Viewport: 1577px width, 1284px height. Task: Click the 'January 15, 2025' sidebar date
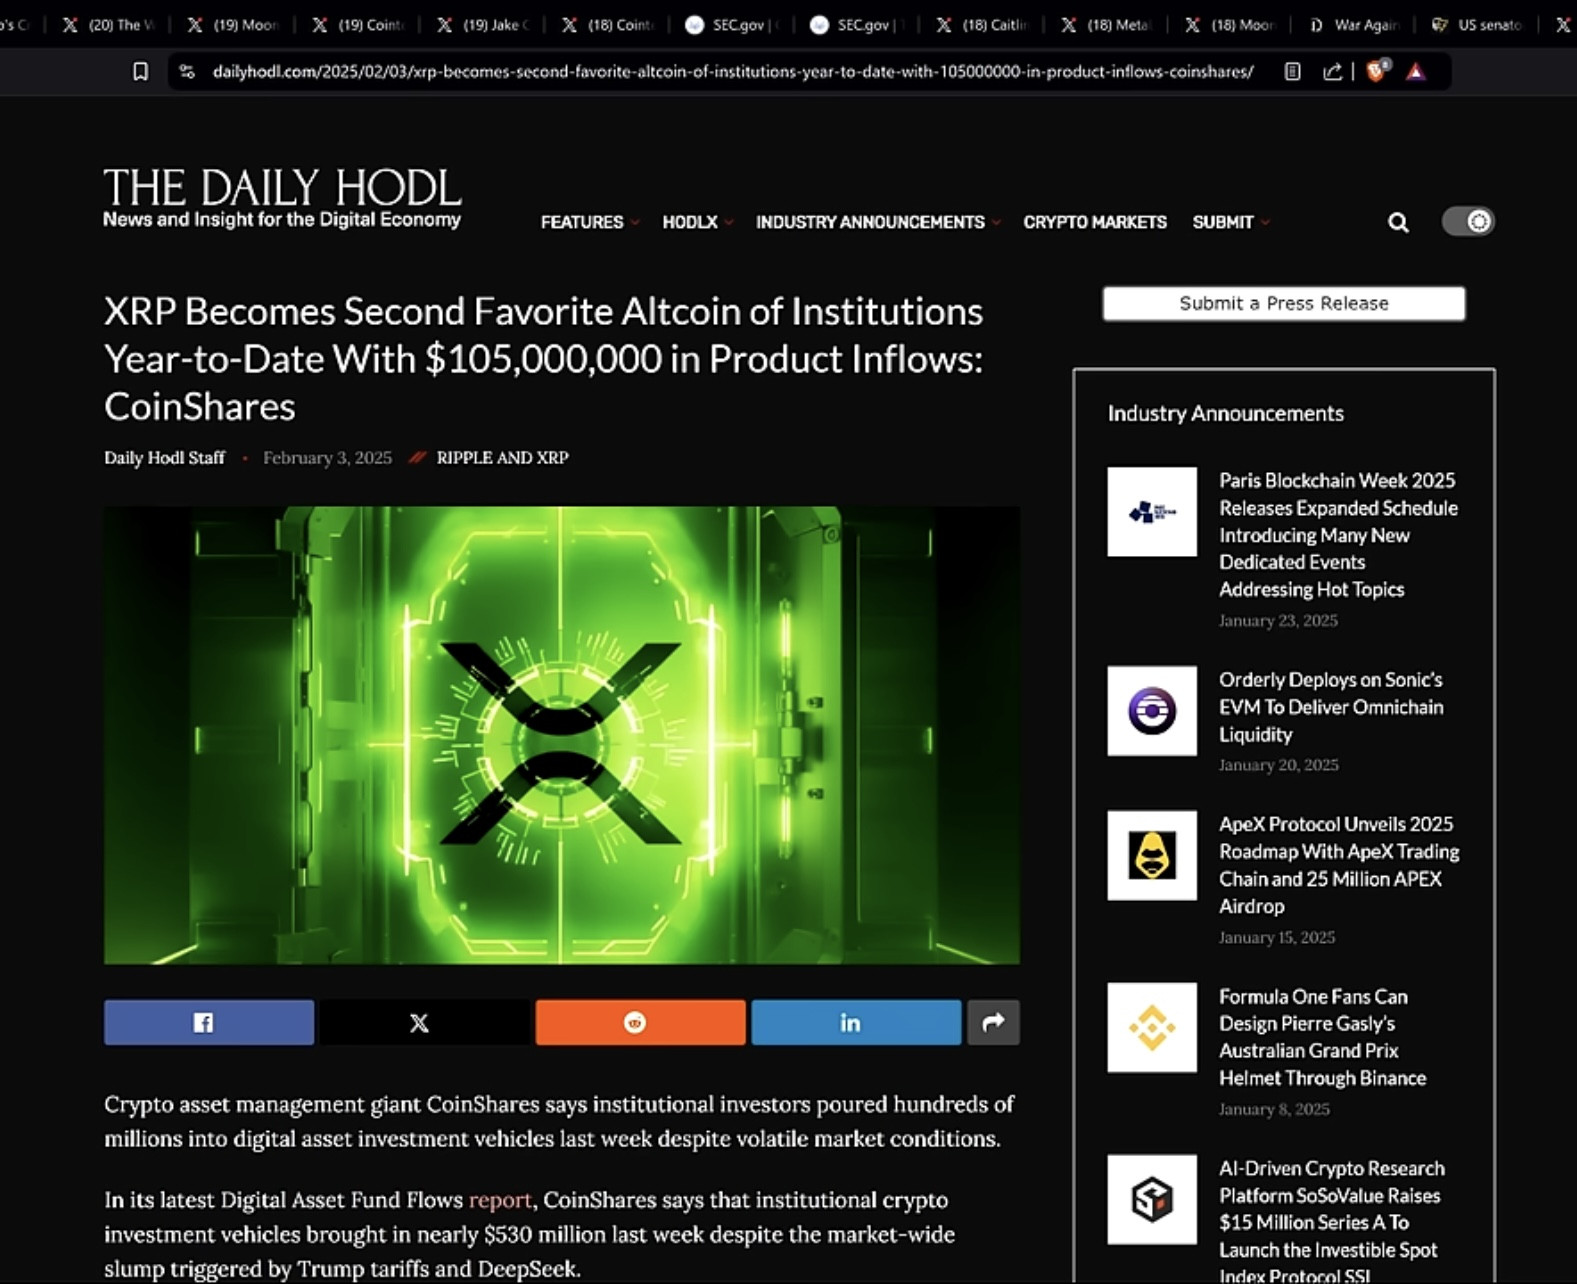(x=1277, y=938)
